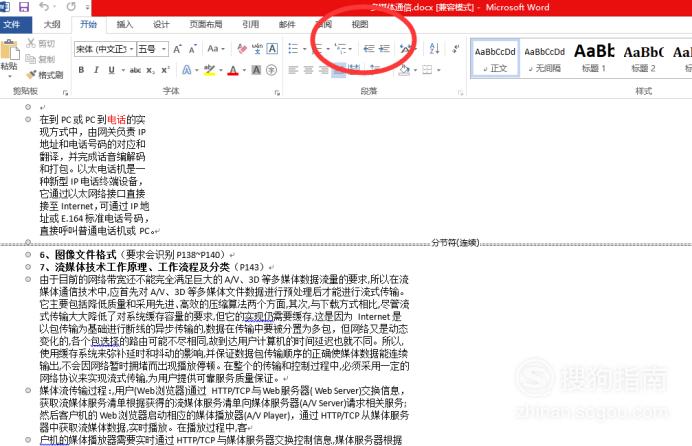Viewport: 692px width, 446px height.
Task: Apply the 无间隔 no spacing style
Action: 545,59
